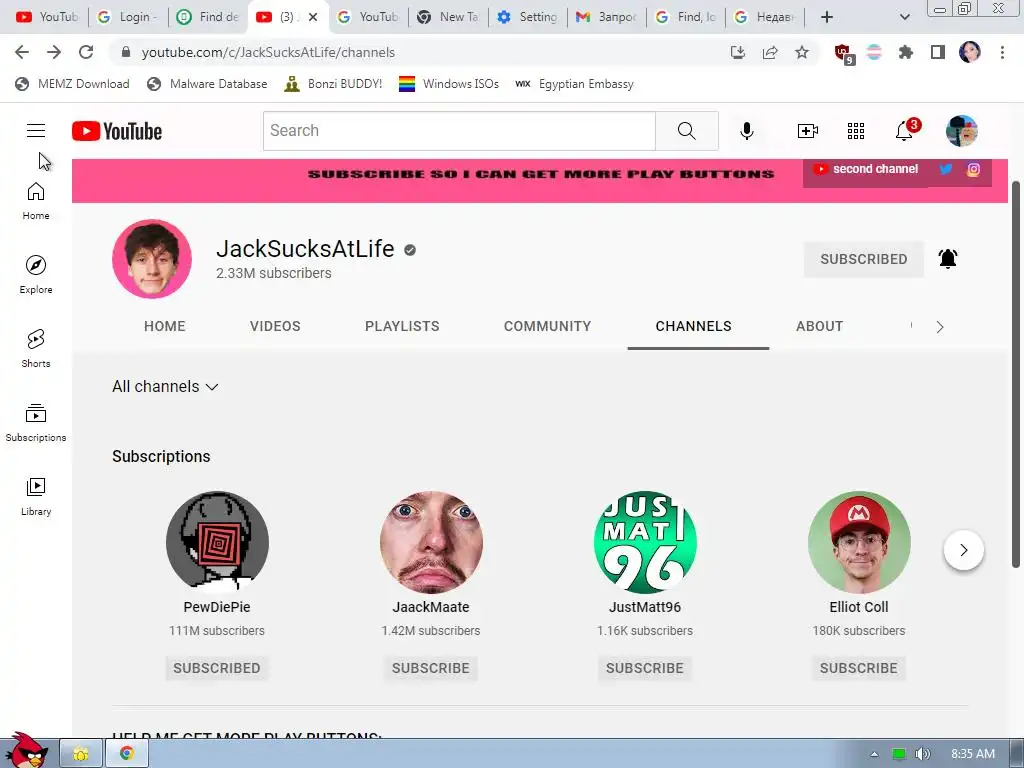The image size is (1024, 768).
Task: Toggle SUBSCRIBED under PewDiePie
Action: 217,668
